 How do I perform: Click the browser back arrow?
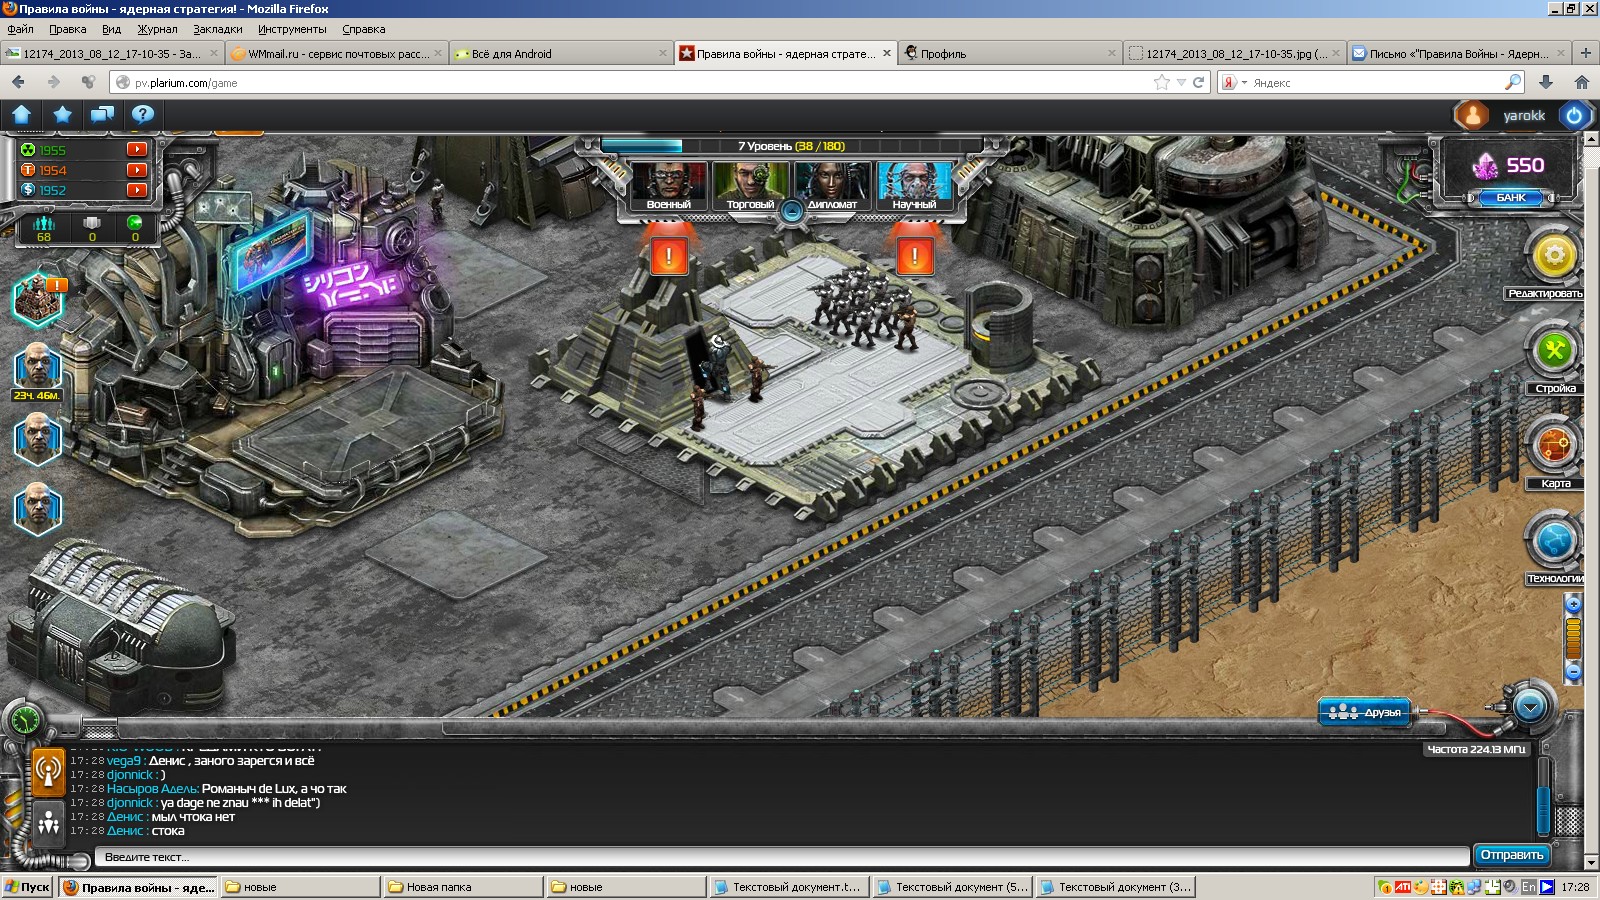click(18, 82)
